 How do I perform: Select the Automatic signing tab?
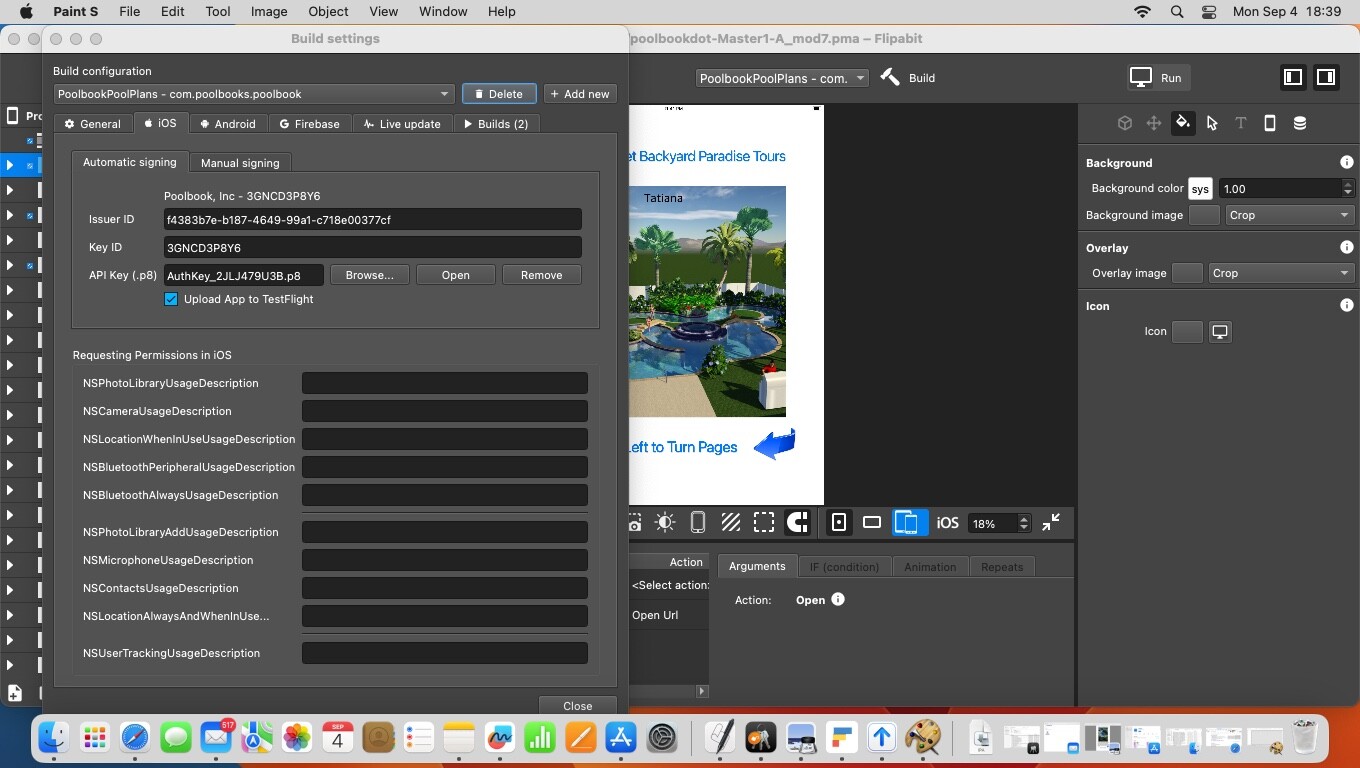tap(129, 162)
